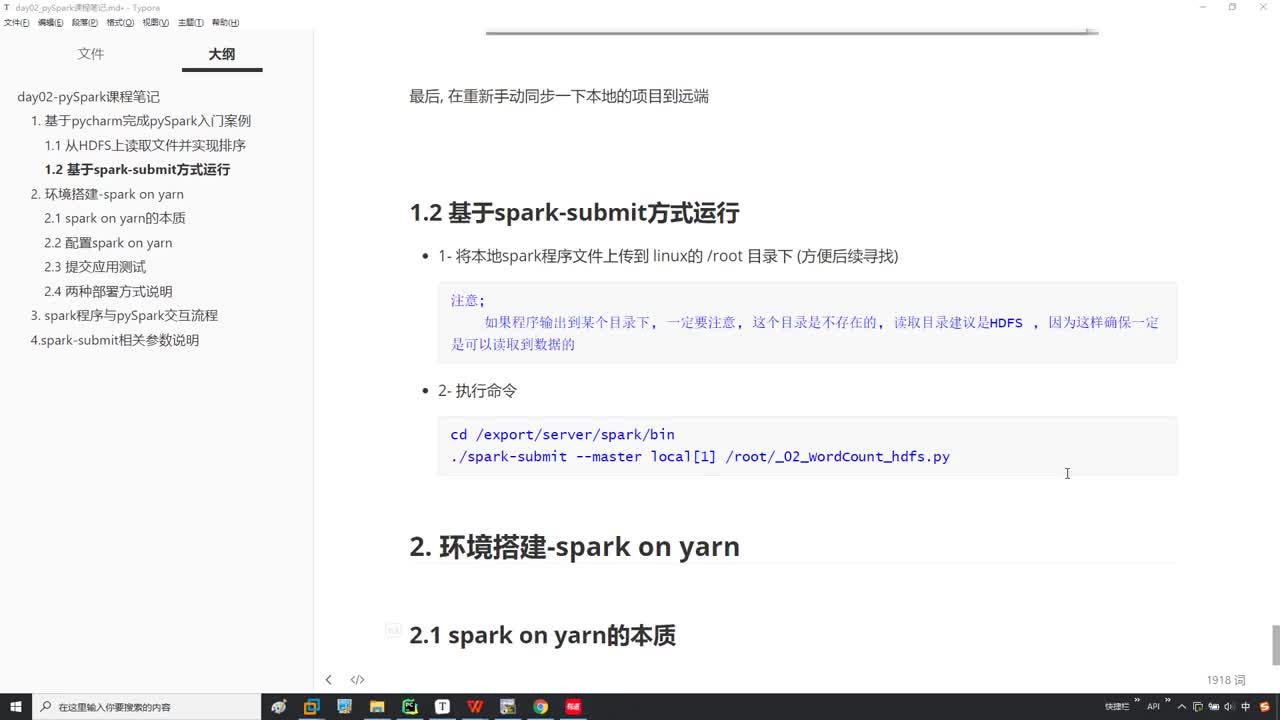This screenshot has height=720, width=1280.
Task: Switch sidebar to 大纲 tab
Action: click(x=222, y=54)
